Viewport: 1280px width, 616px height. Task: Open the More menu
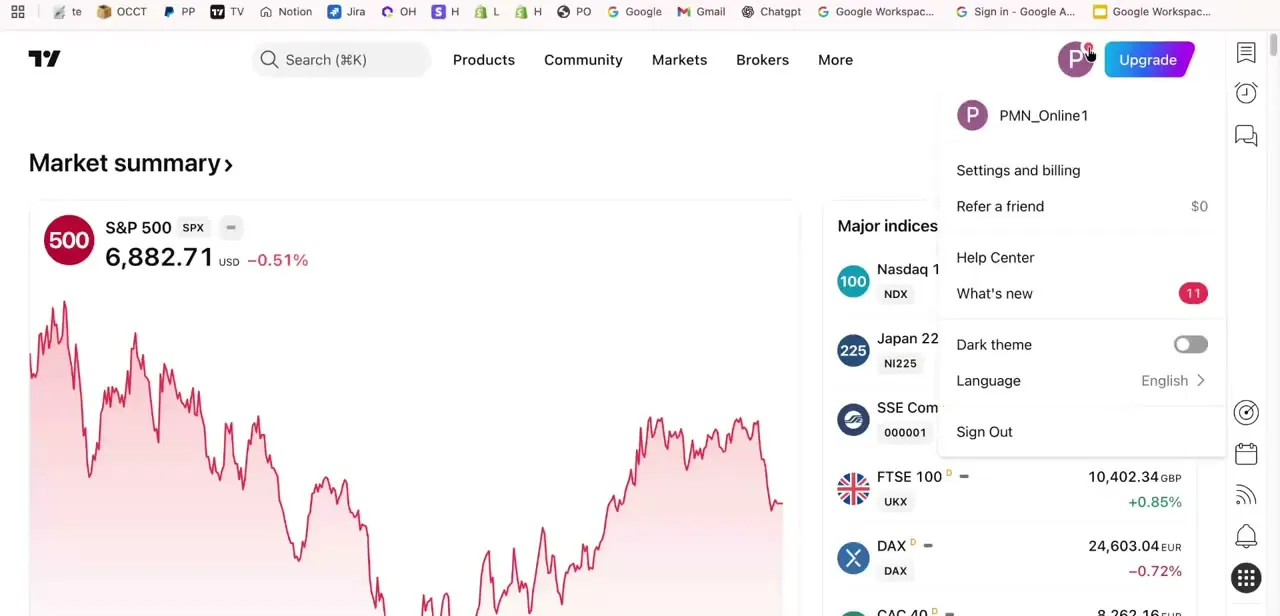click(x=835, y=60)
